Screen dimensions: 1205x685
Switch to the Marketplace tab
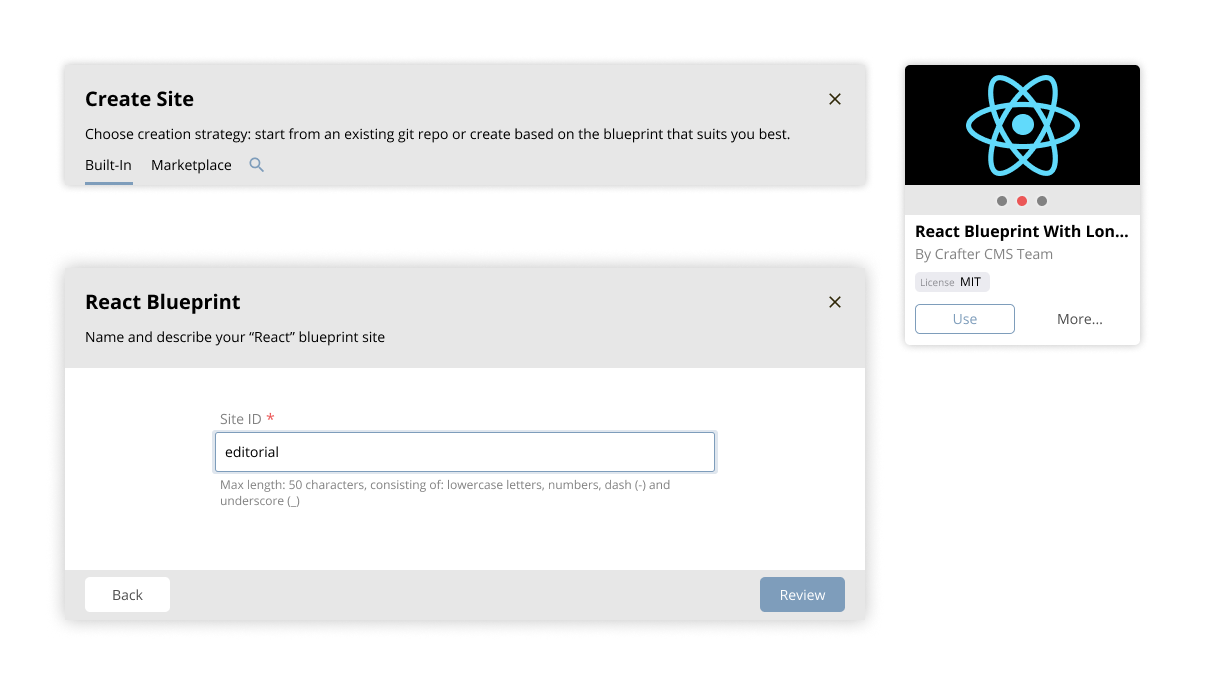point(190,164)
